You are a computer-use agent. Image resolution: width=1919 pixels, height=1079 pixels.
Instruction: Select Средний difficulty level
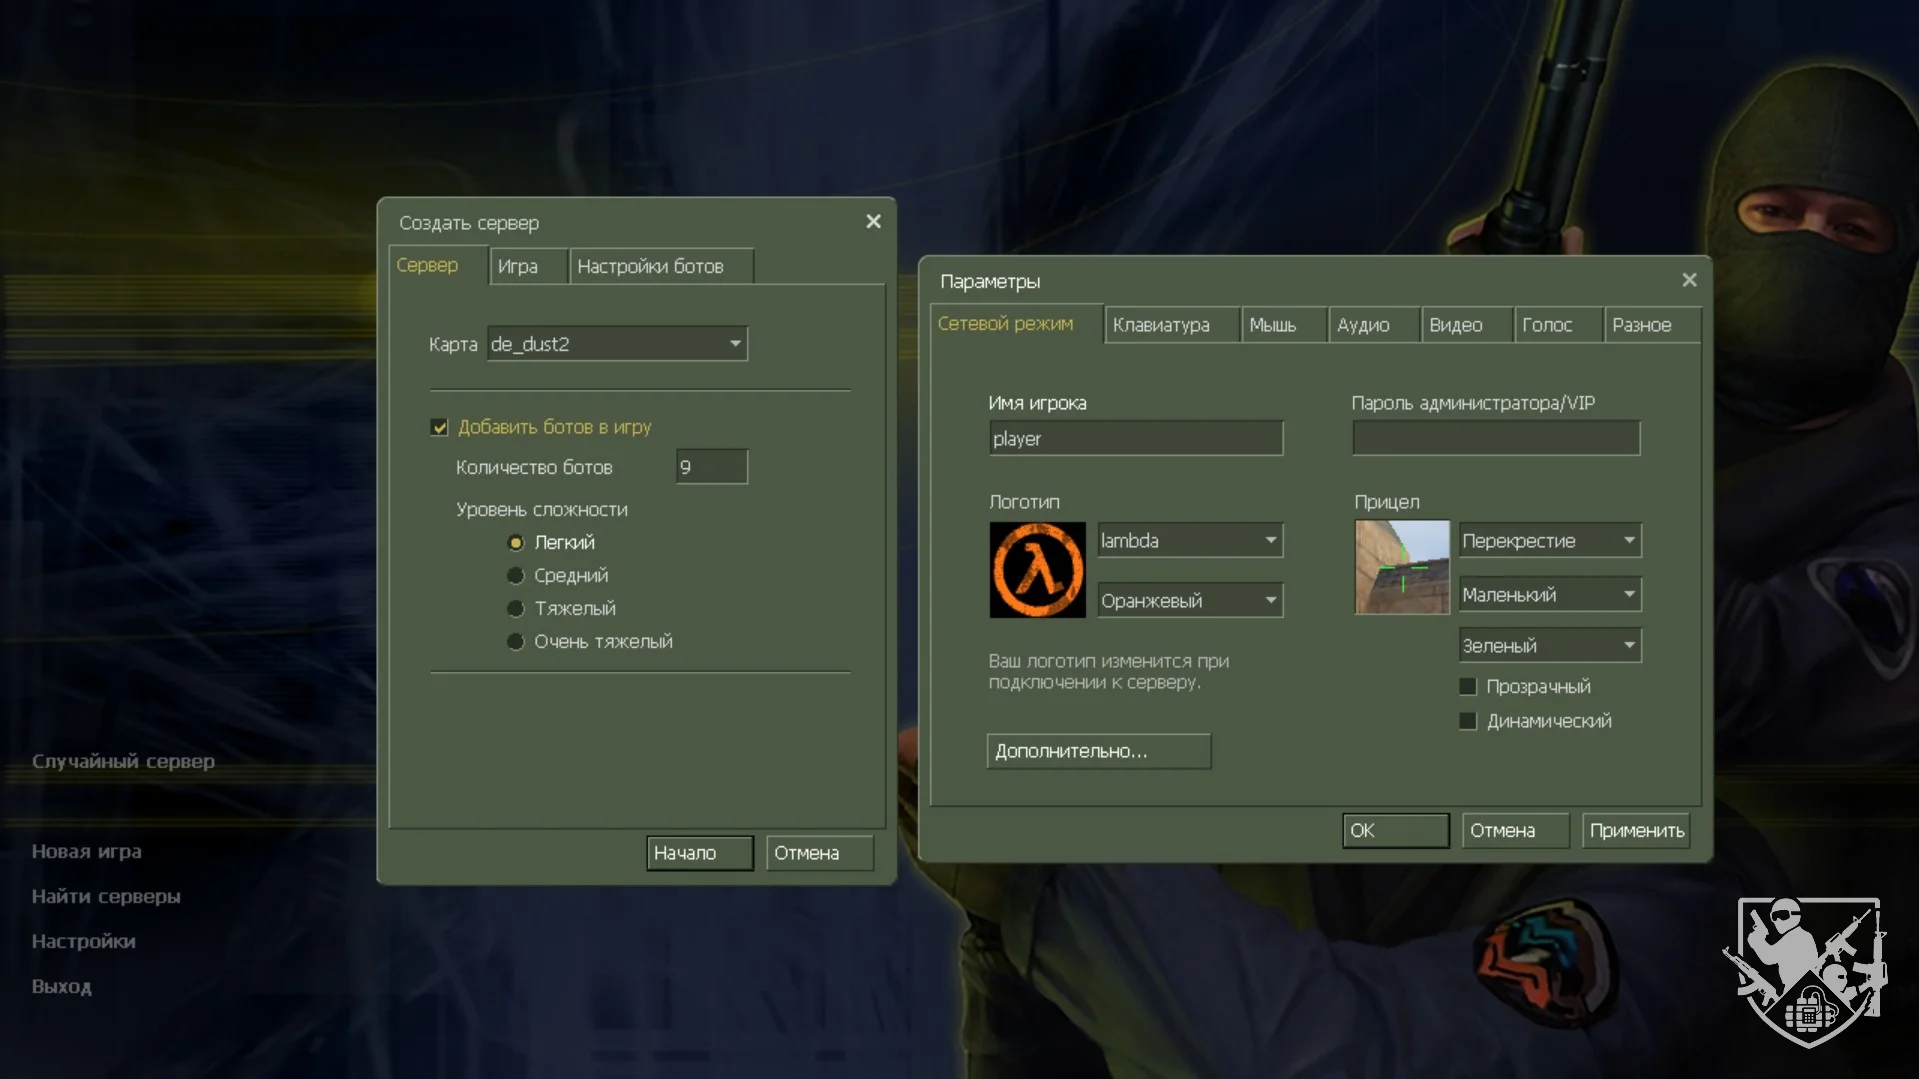pyautogui.click(x=516, y=576)
